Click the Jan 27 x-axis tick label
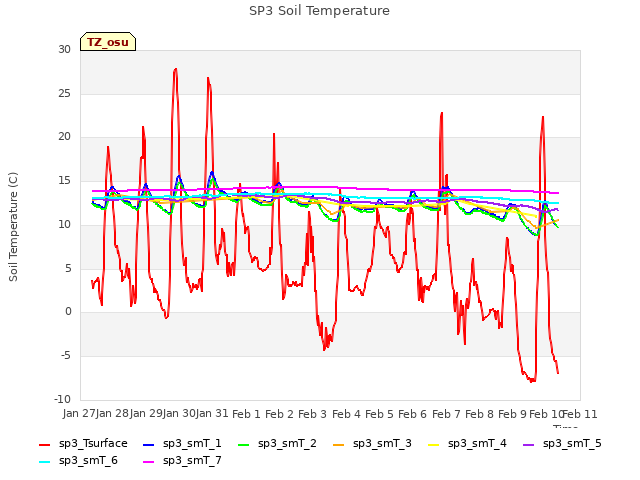 coord(79,413)
